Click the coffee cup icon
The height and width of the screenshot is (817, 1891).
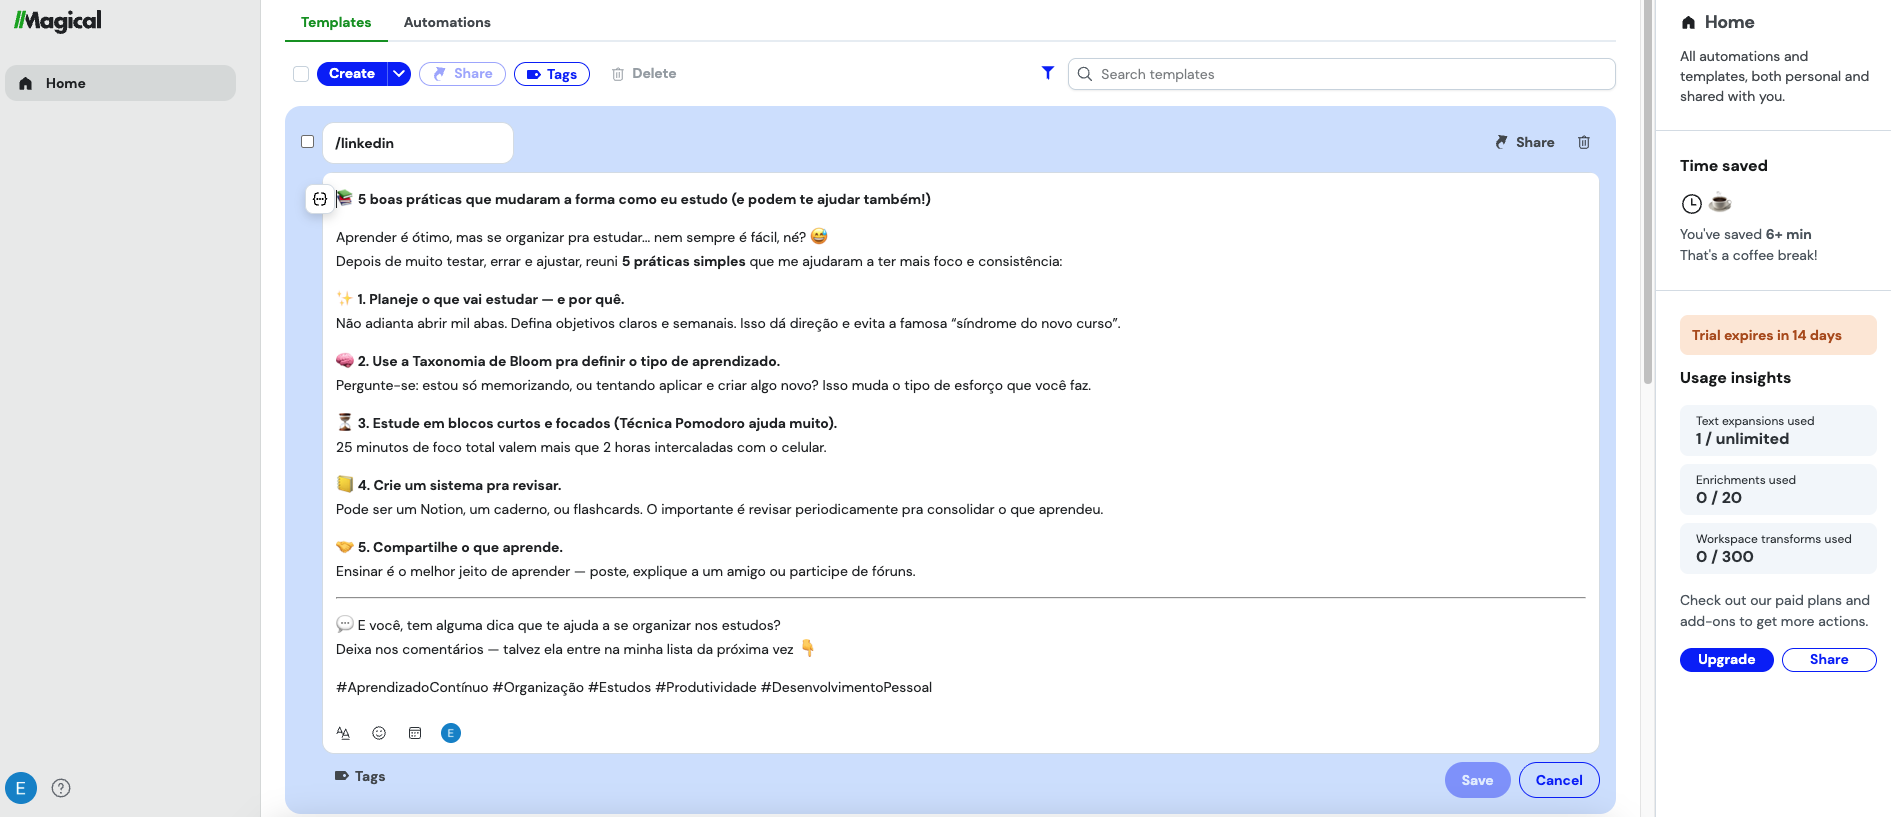[x=1720, y=203]
